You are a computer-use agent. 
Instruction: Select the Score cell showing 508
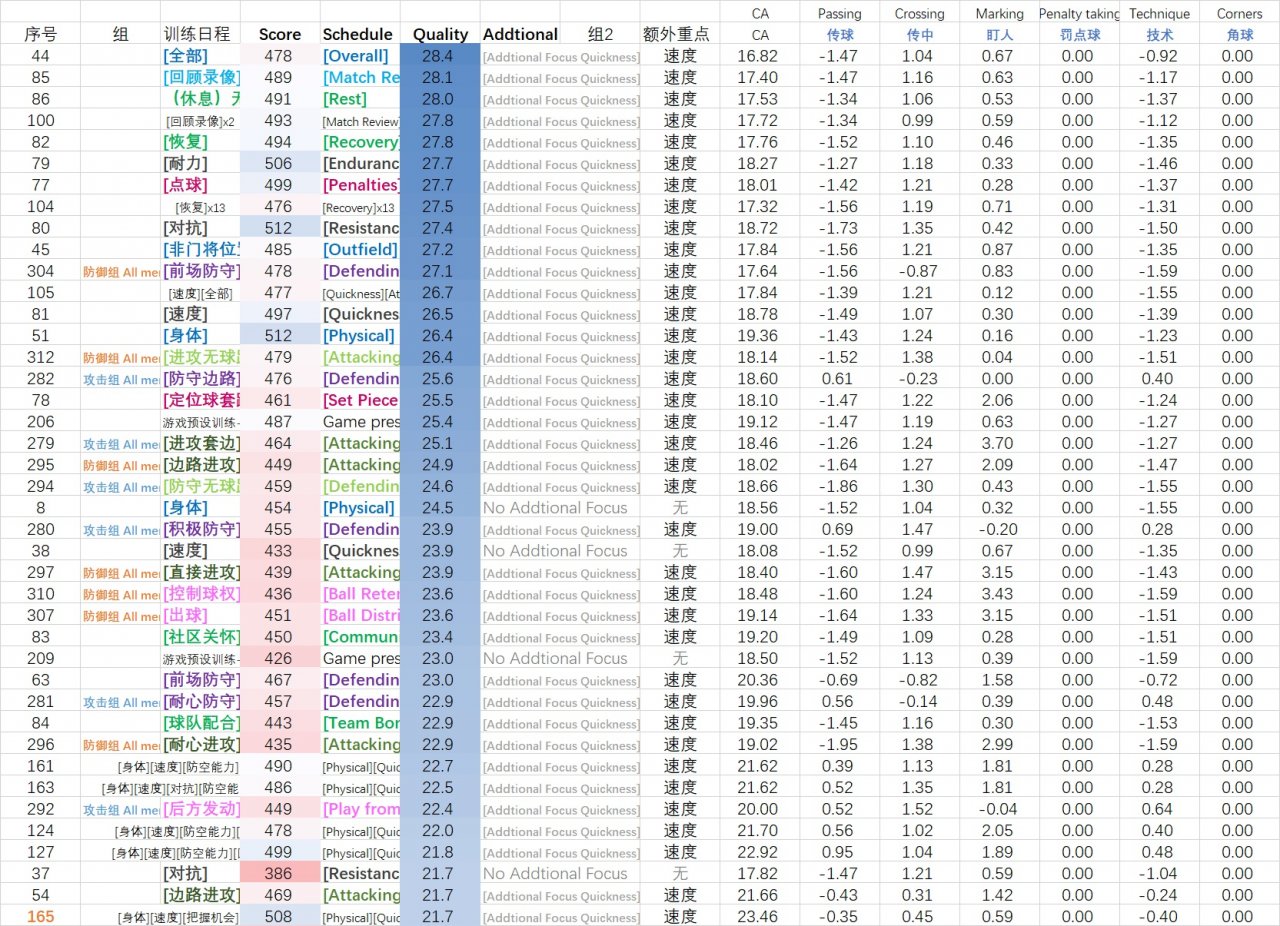[x=280, y=917]
